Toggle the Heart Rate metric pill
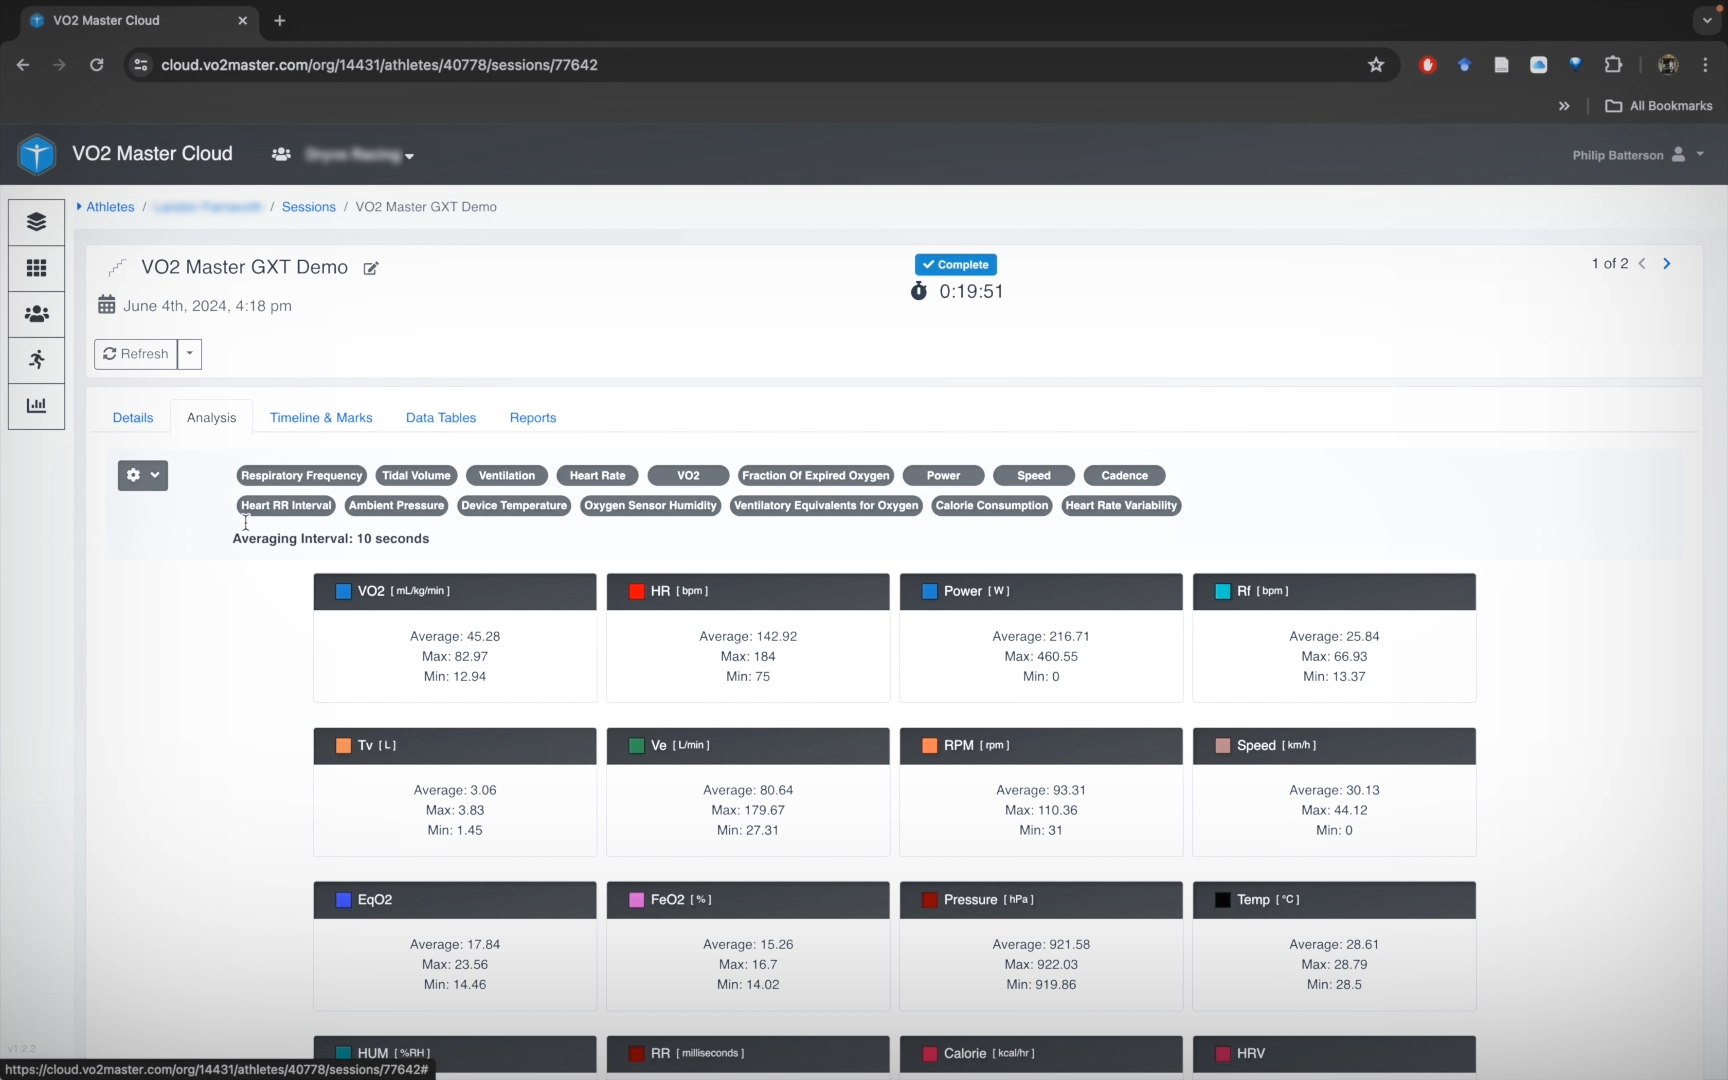Viewport: 1728px width, 1080px height. [x=598, y=476]
